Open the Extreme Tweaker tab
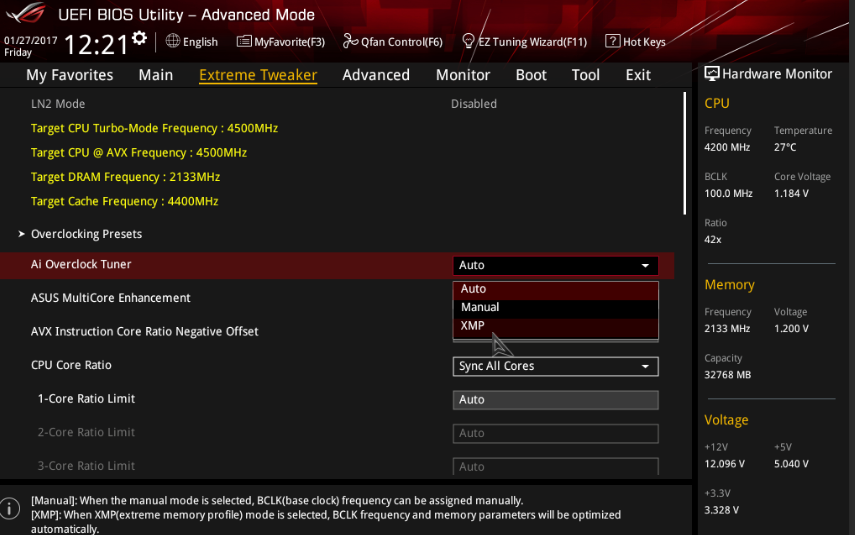The width and height of the screenshot is (855, 535). point(258,75)
